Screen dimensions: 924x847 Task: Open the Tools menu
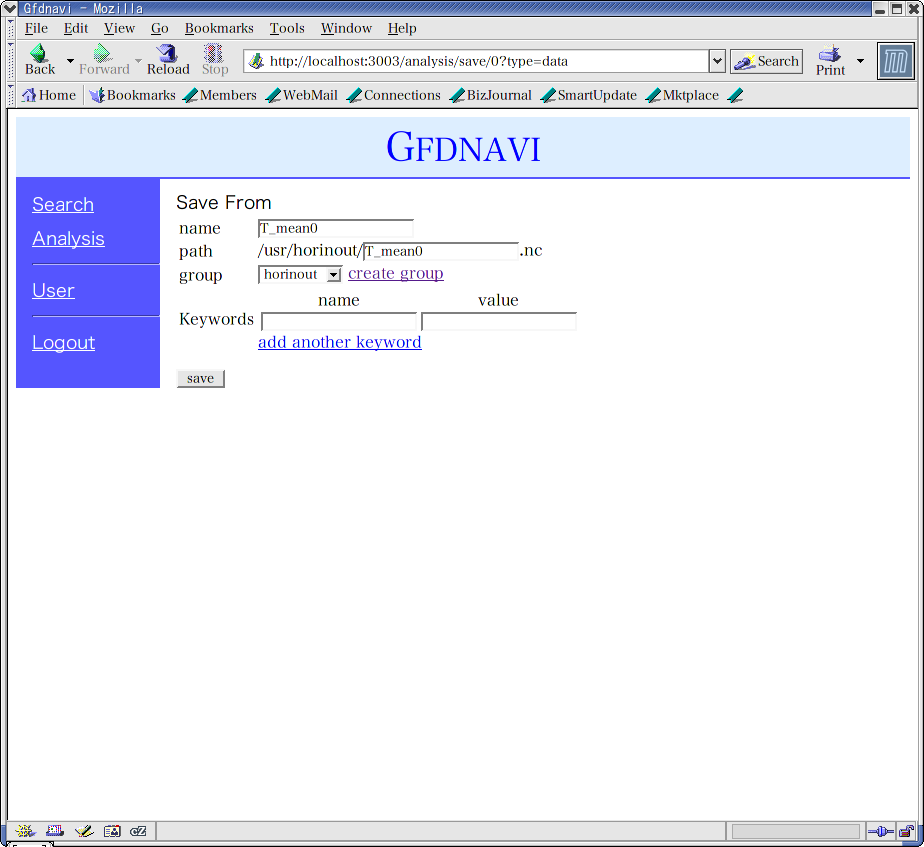(287, 28)
